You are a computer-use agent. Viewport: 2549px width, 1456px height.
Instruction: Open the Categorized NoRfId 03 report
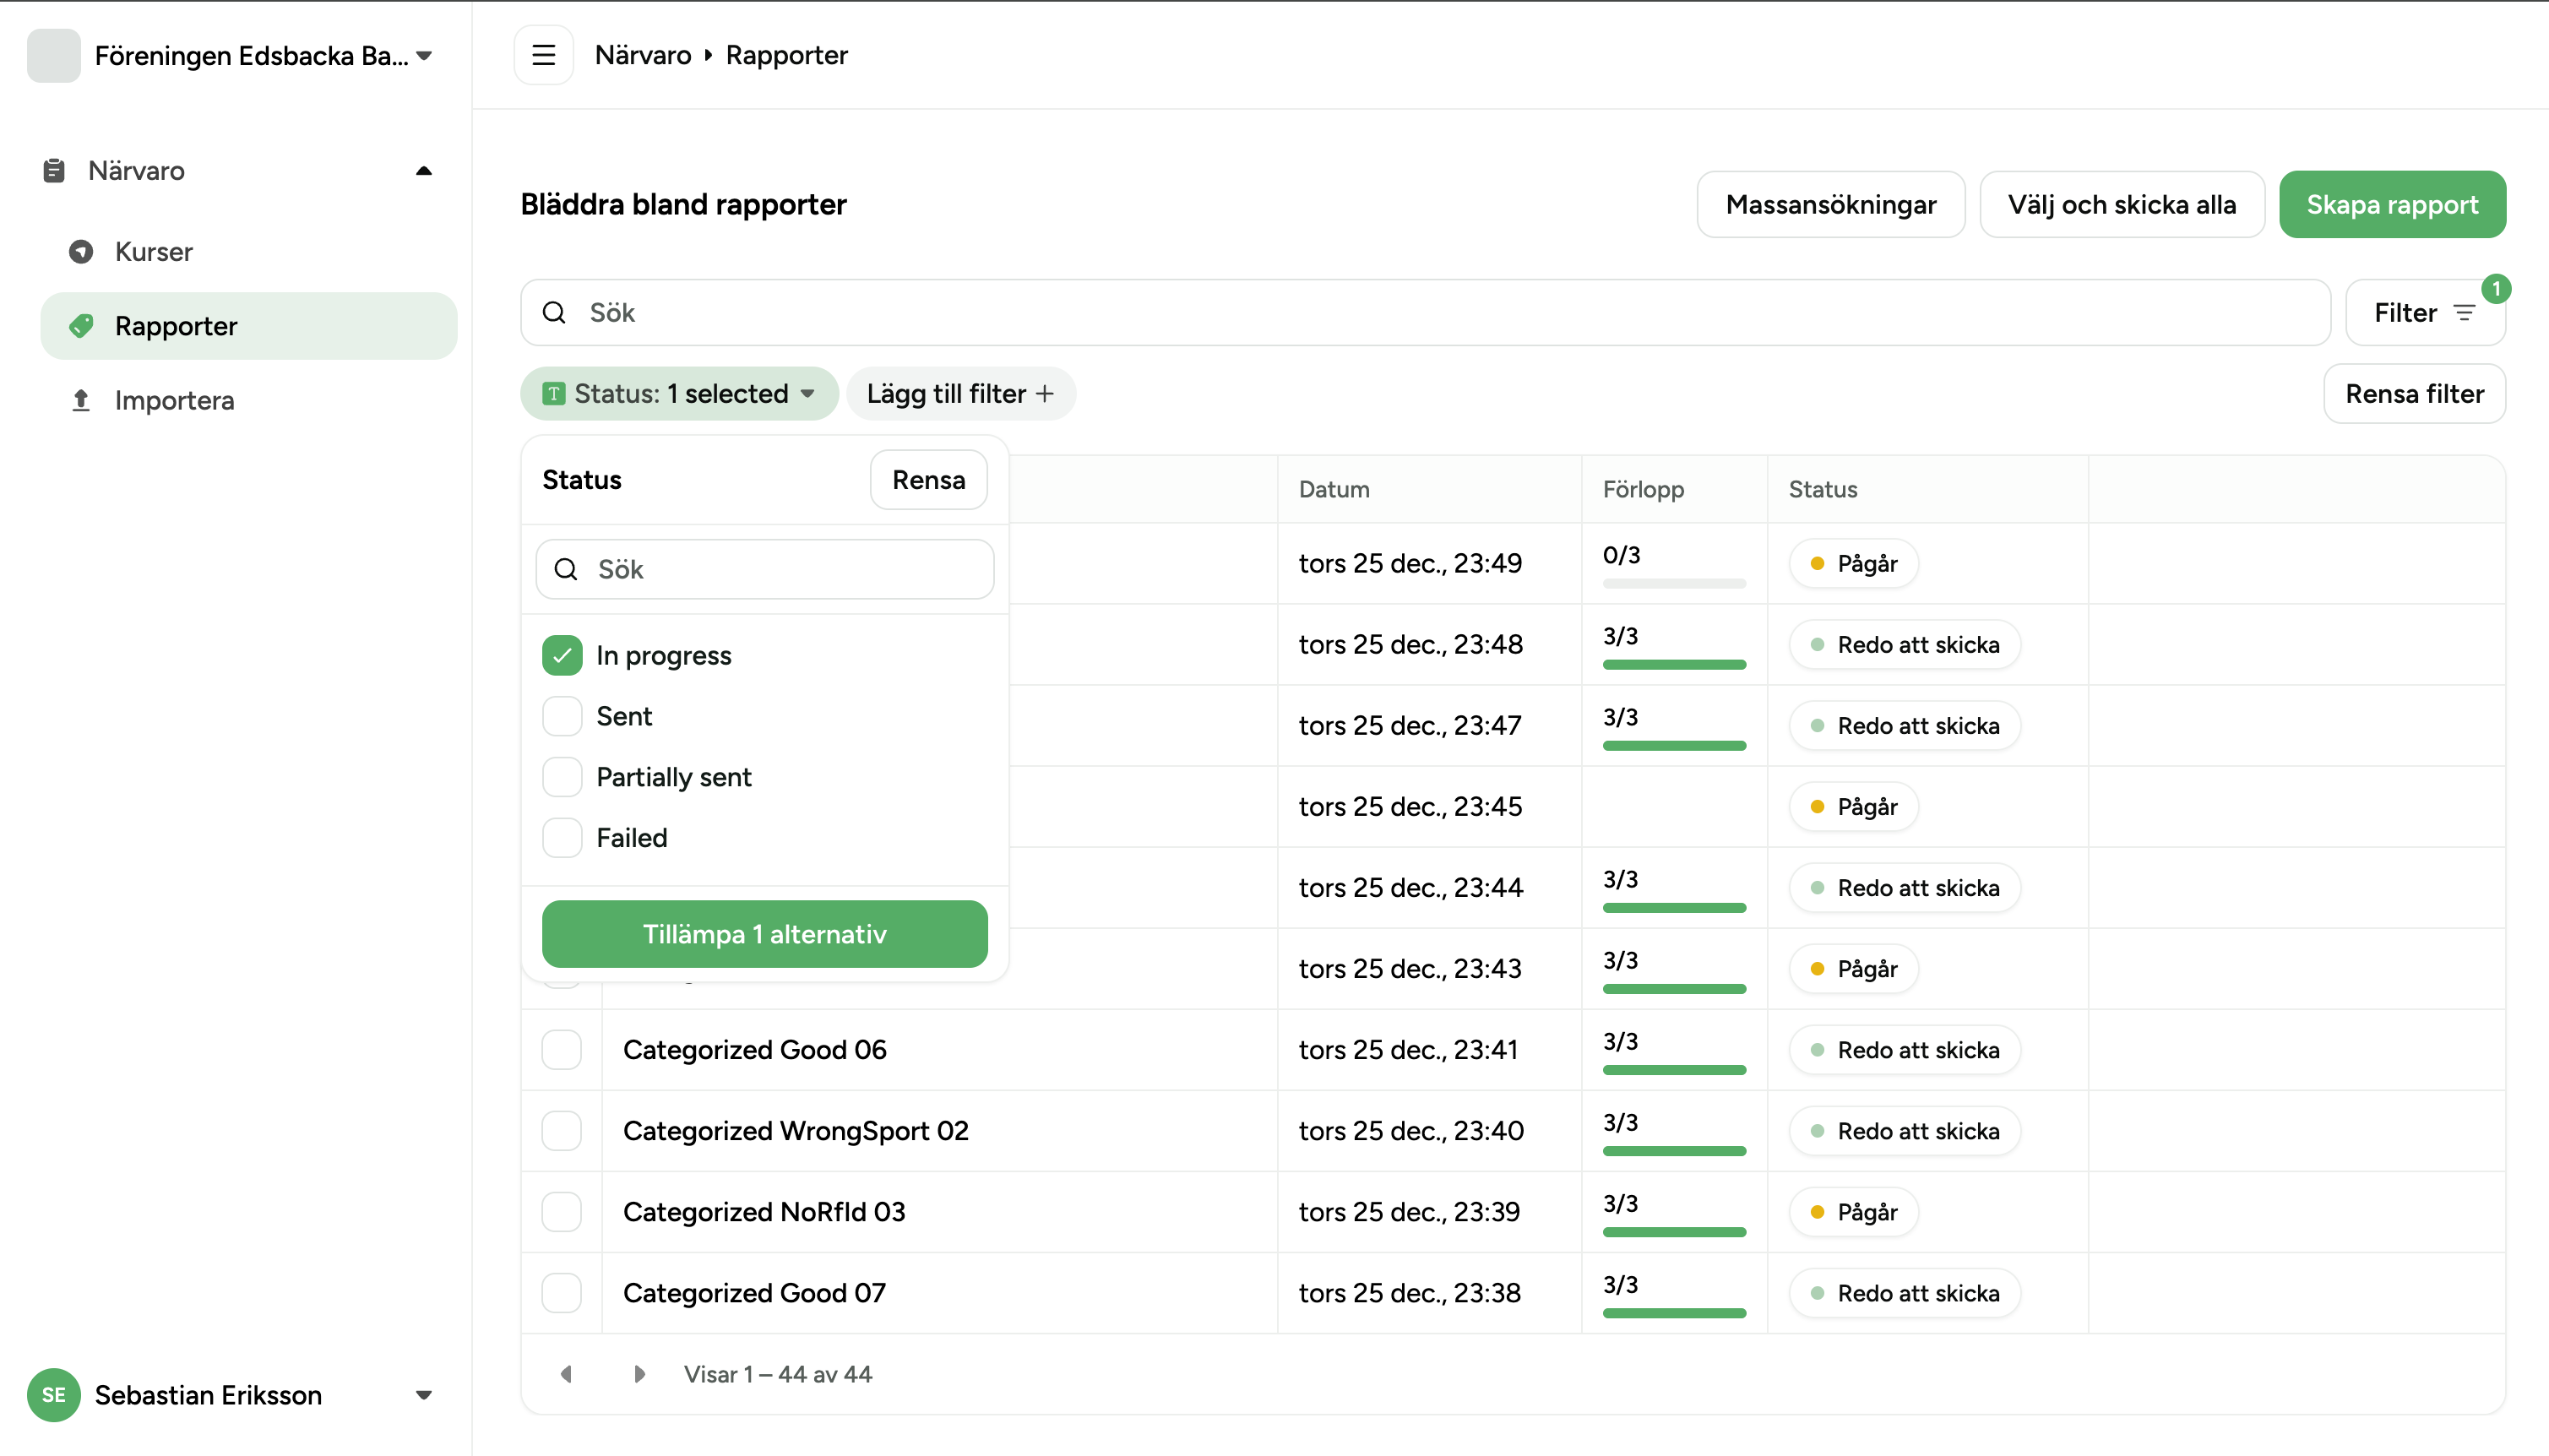764,1212
